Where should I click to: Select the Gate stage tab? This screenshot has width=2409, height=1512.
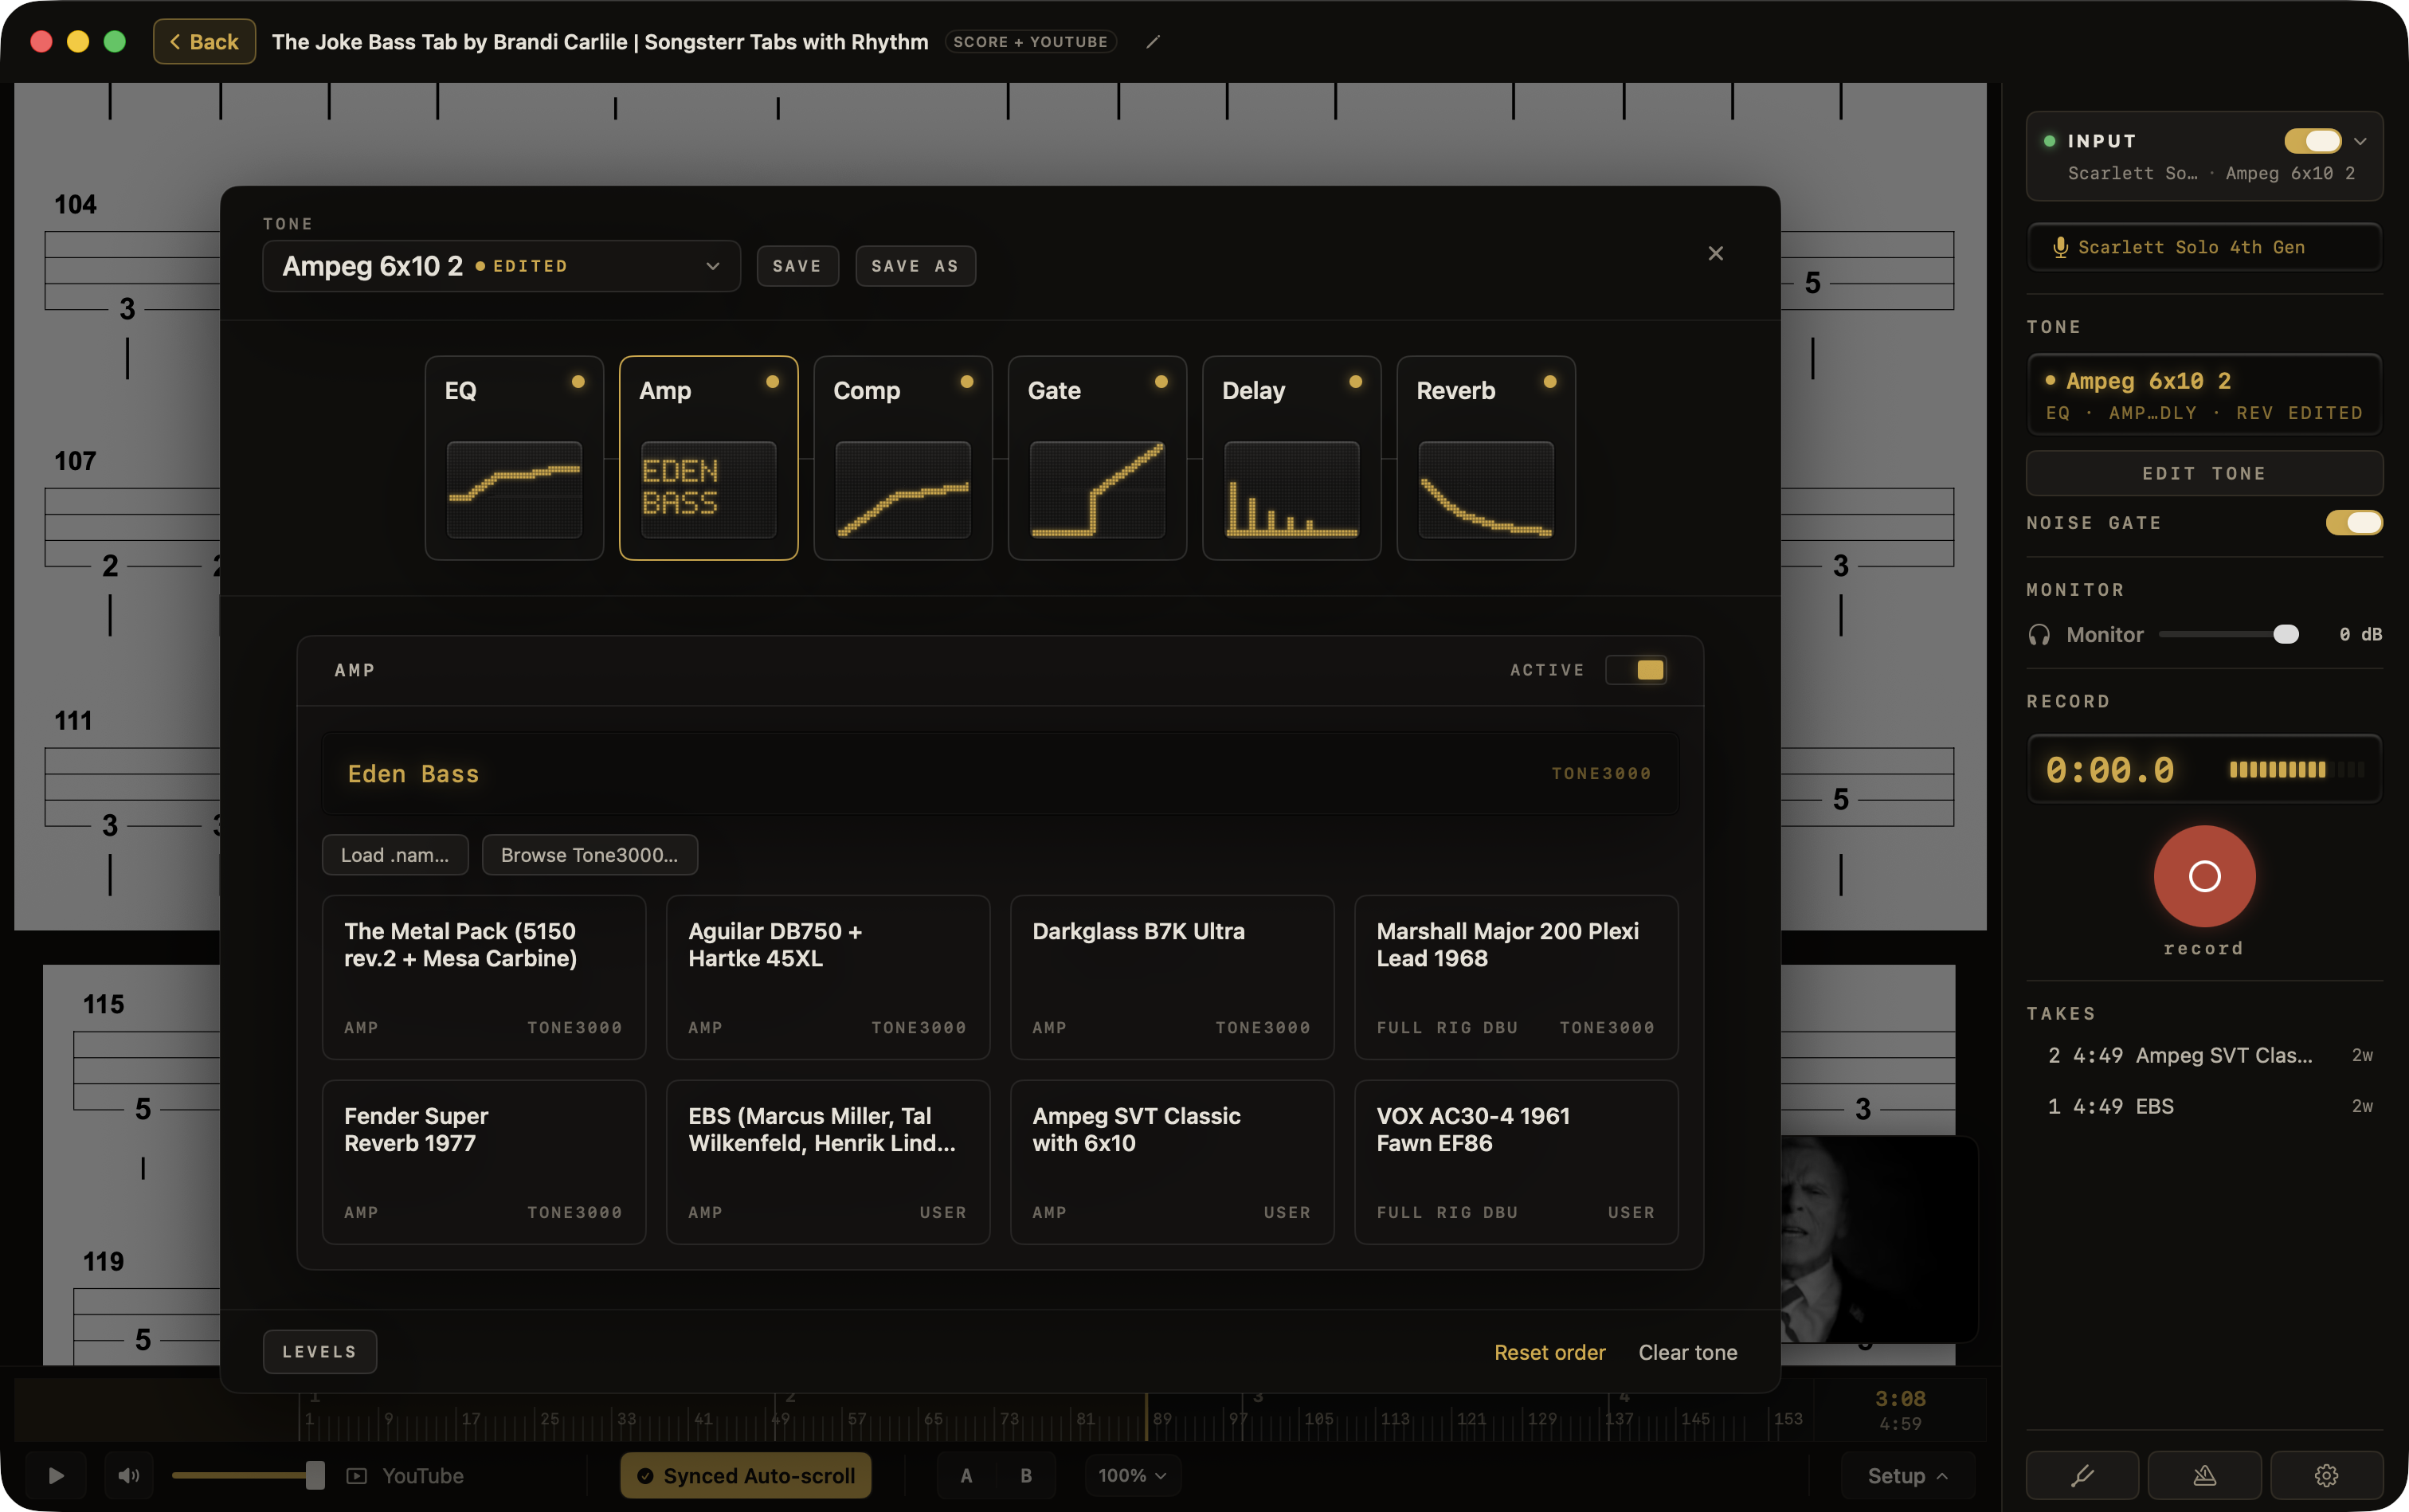[x=1097, y=458]
